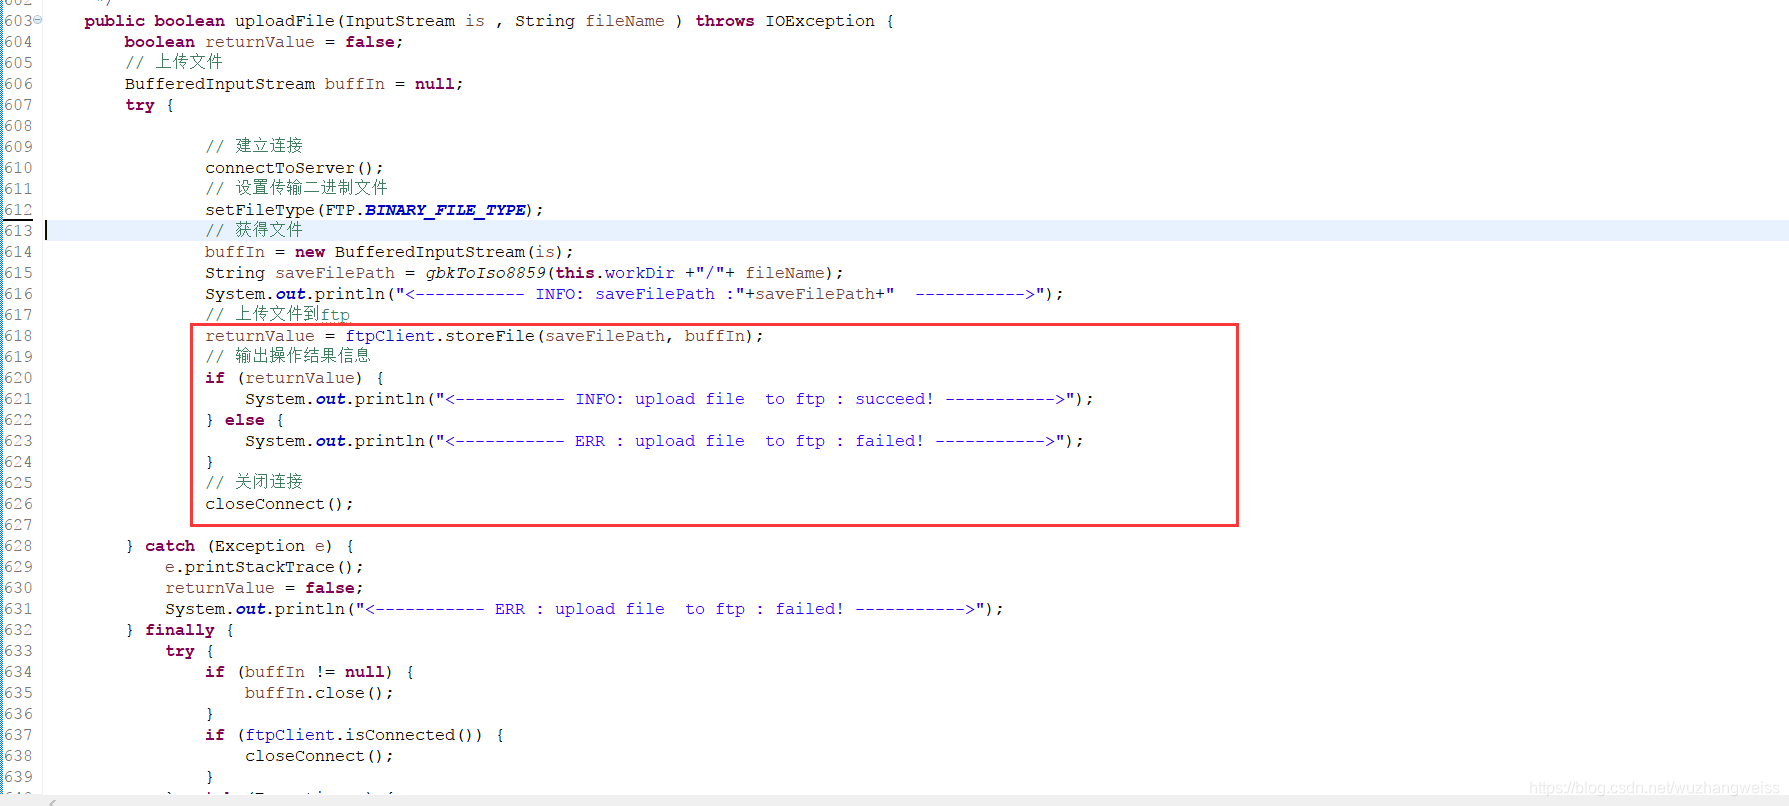The image size is (1789, 806).
Task: Click the else keyword on line 622
Action: point(245,420)
